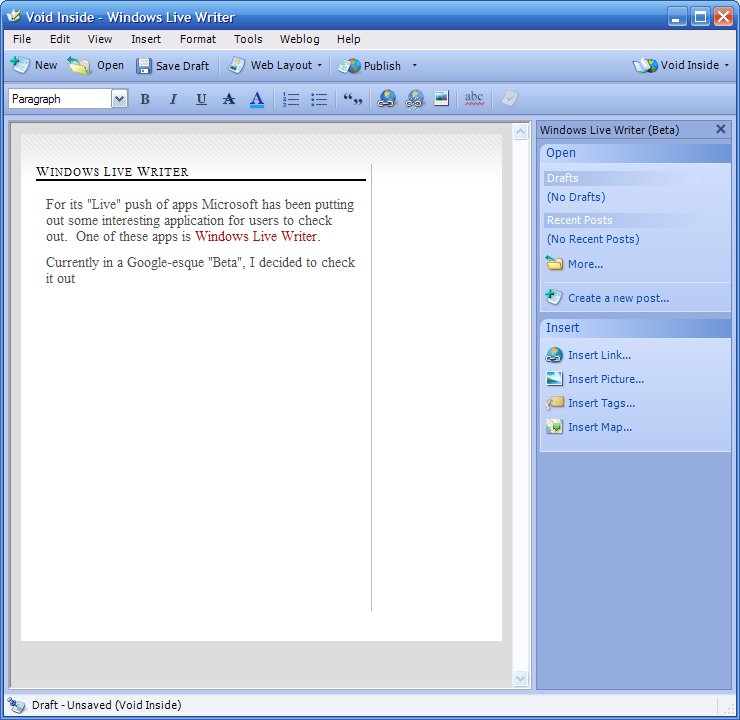Click the icon beside Create a new post
The height and width of the screenshot is (720, 740).
click(x=554, y=297)
